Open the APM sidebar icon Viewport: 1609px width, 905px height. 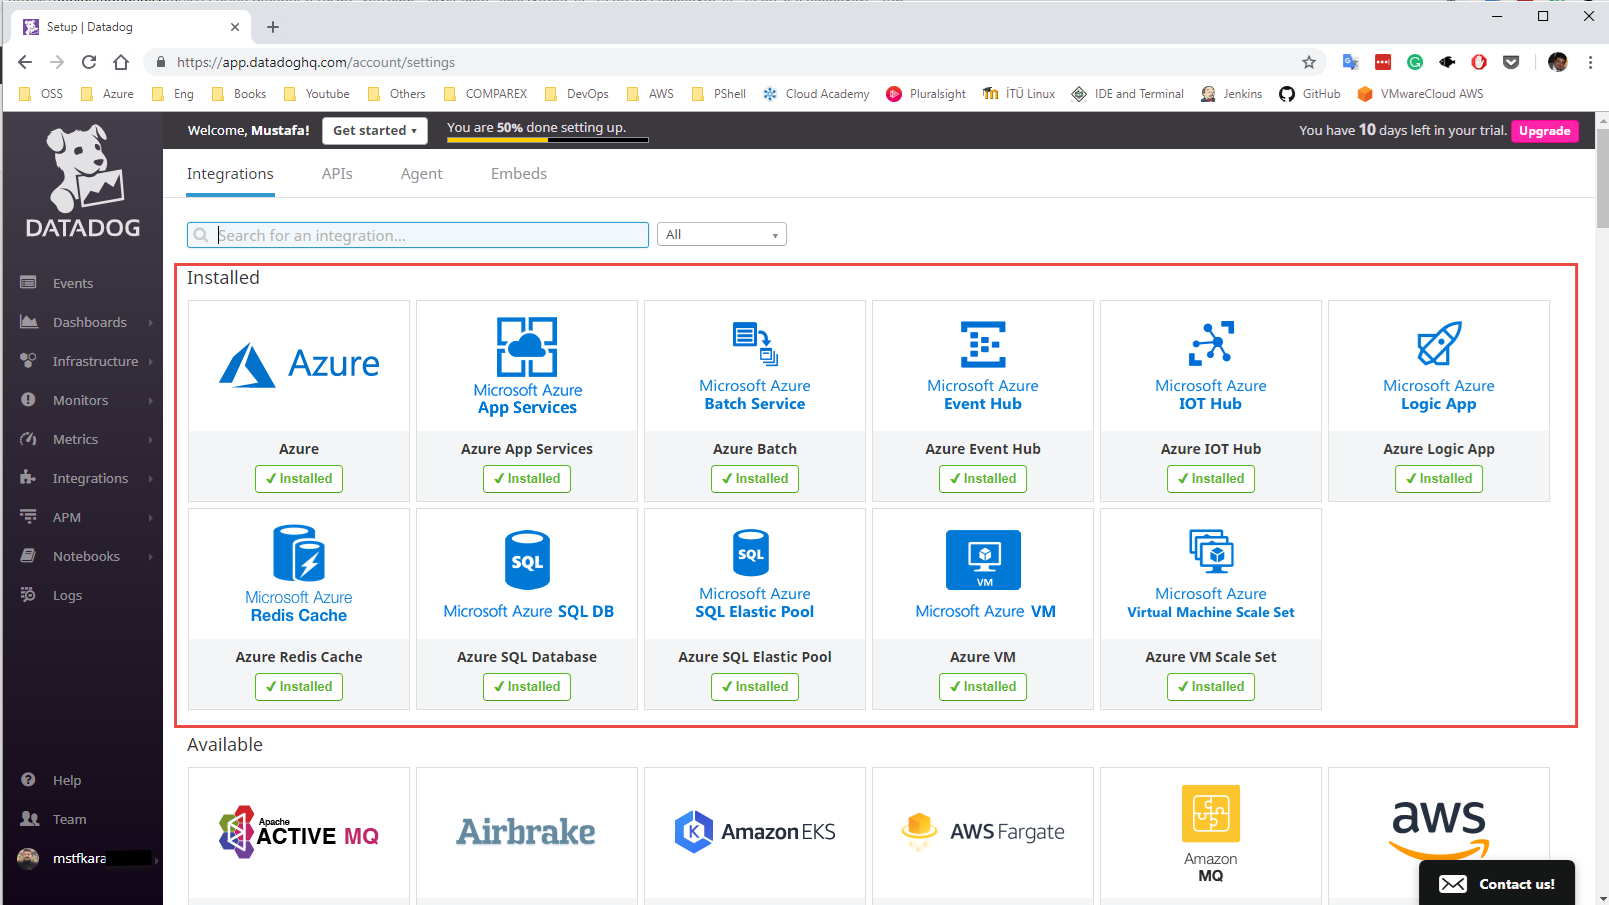click(x=28, y=517)
